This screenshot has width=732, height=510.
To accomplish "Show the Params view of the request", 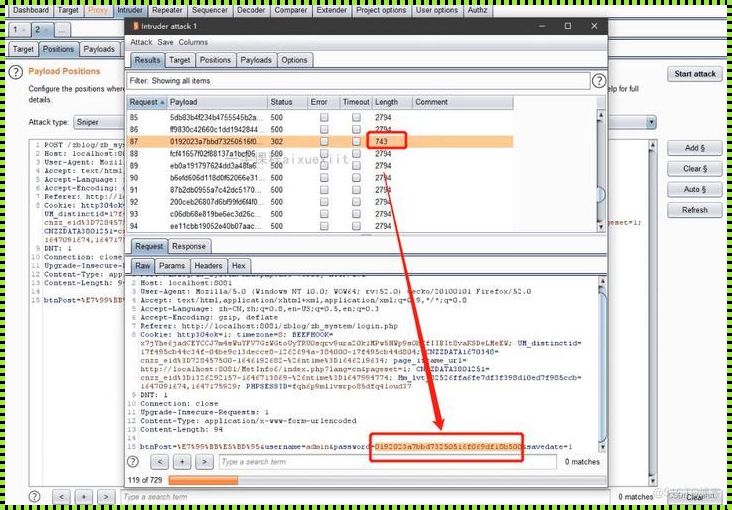I will [x=172, y=266].
